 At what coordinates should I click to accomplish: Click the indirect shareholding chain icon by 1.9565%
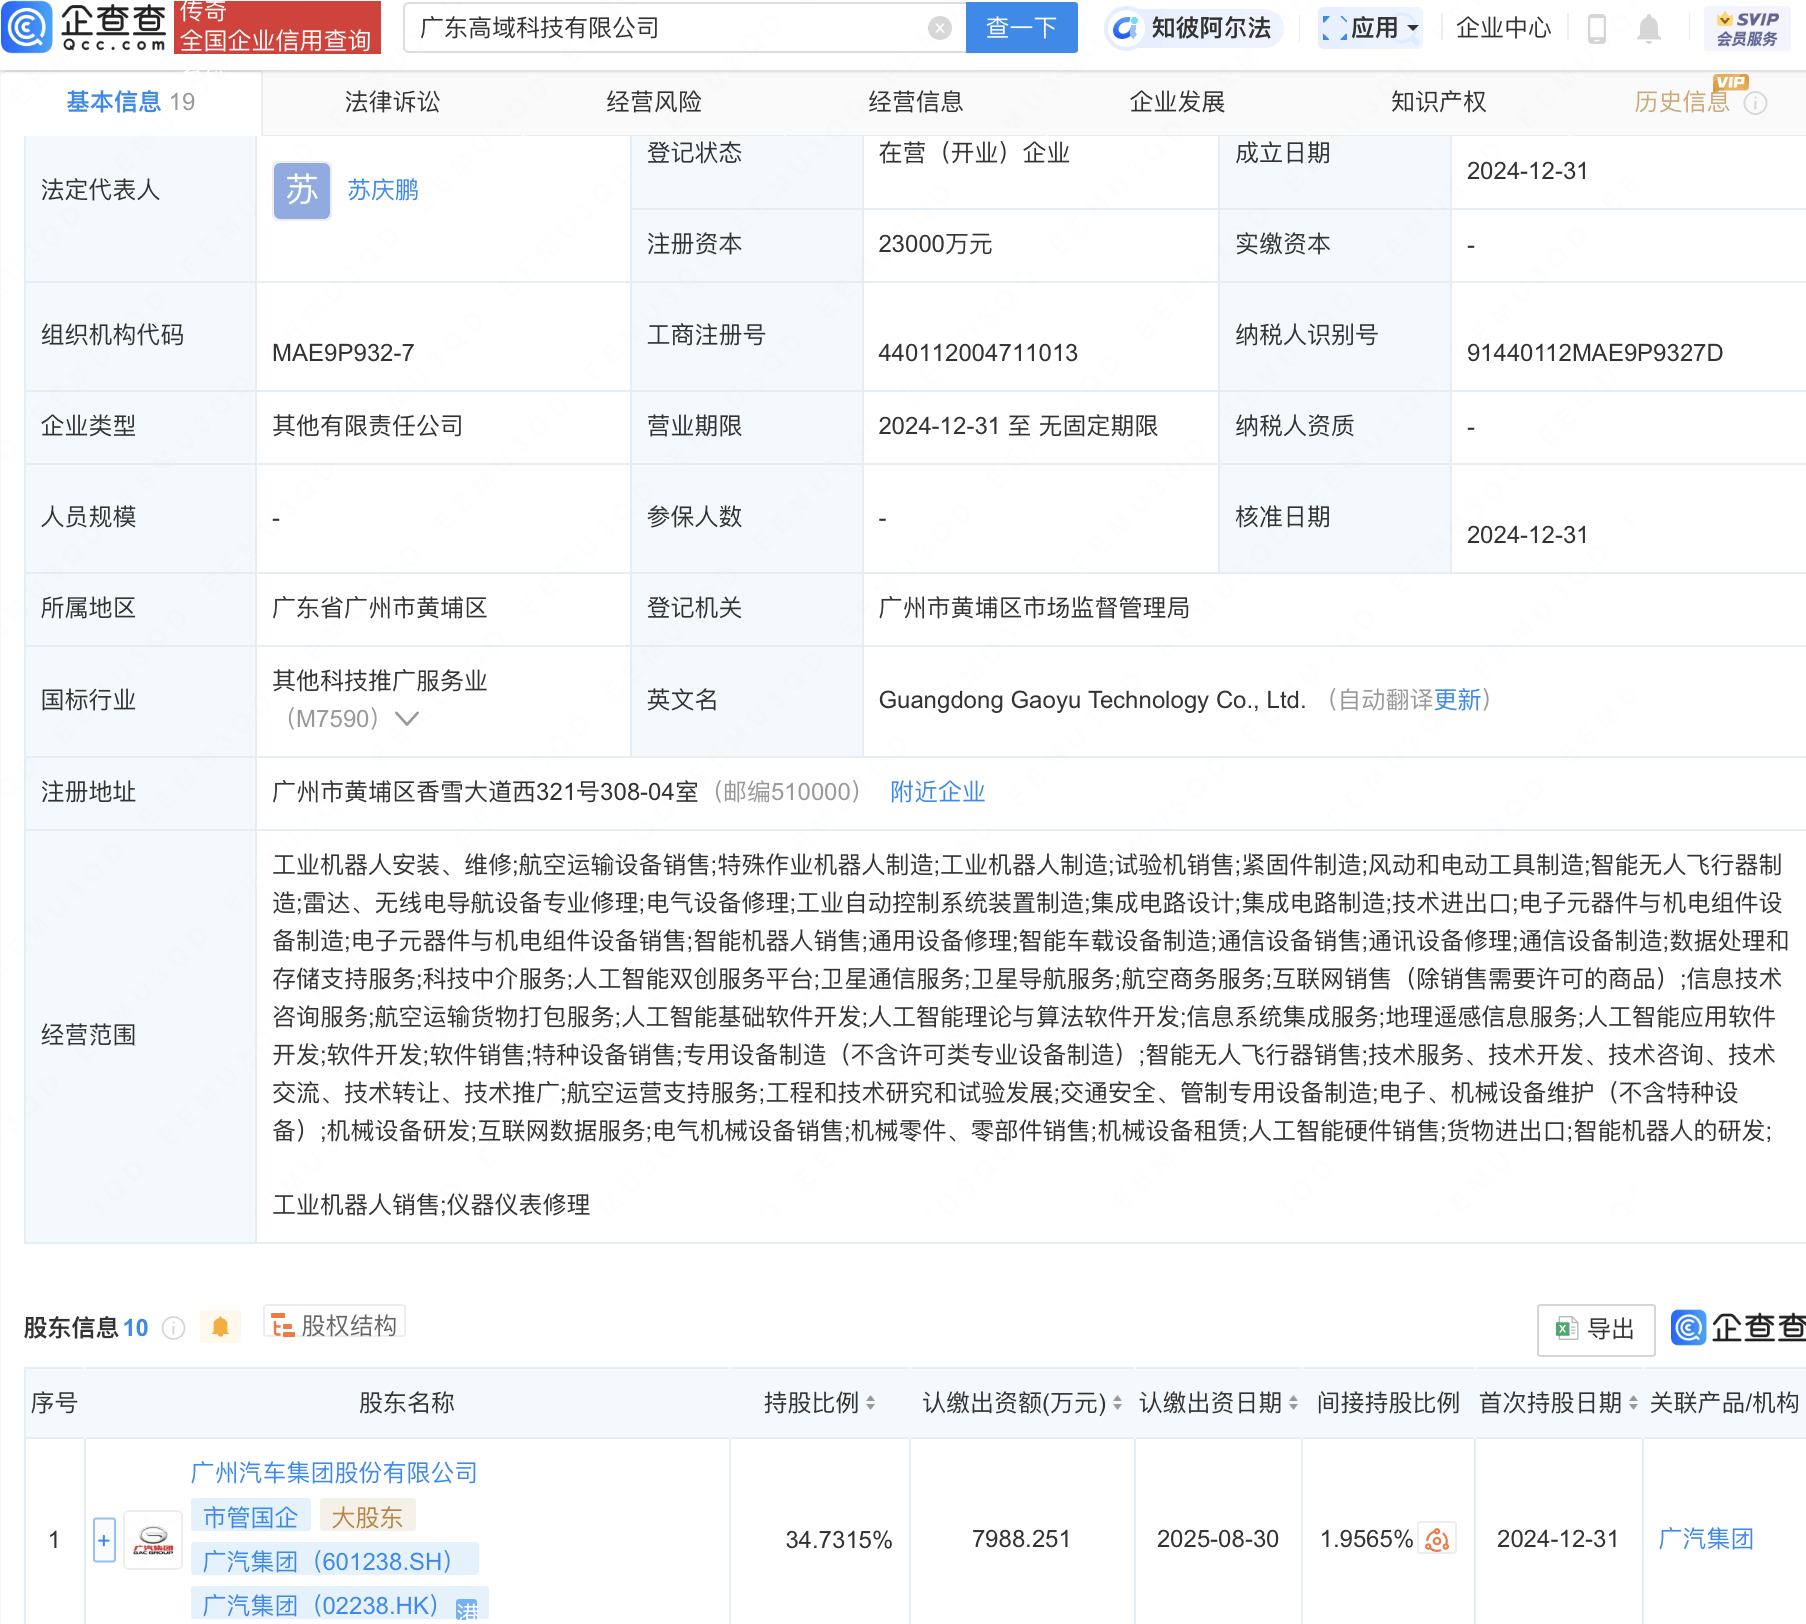point(1438,1539)
